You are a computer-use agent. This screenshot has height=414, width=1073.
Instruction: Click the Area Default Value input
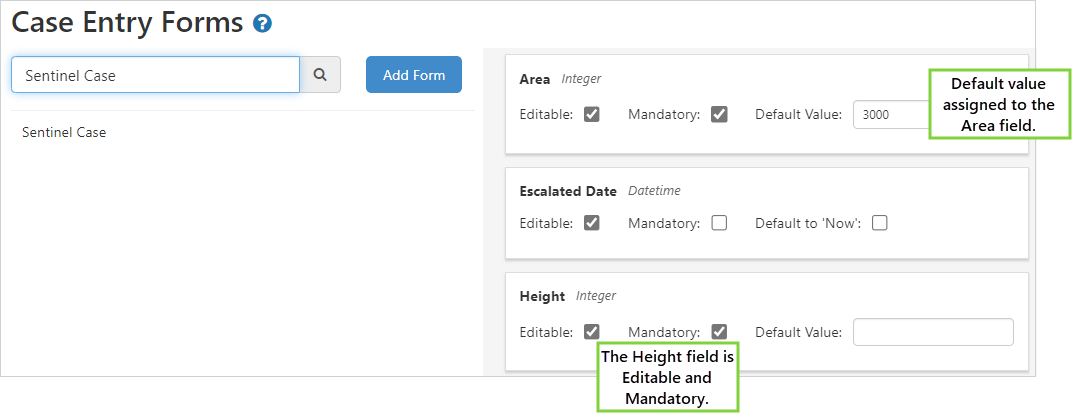point(890,114)
